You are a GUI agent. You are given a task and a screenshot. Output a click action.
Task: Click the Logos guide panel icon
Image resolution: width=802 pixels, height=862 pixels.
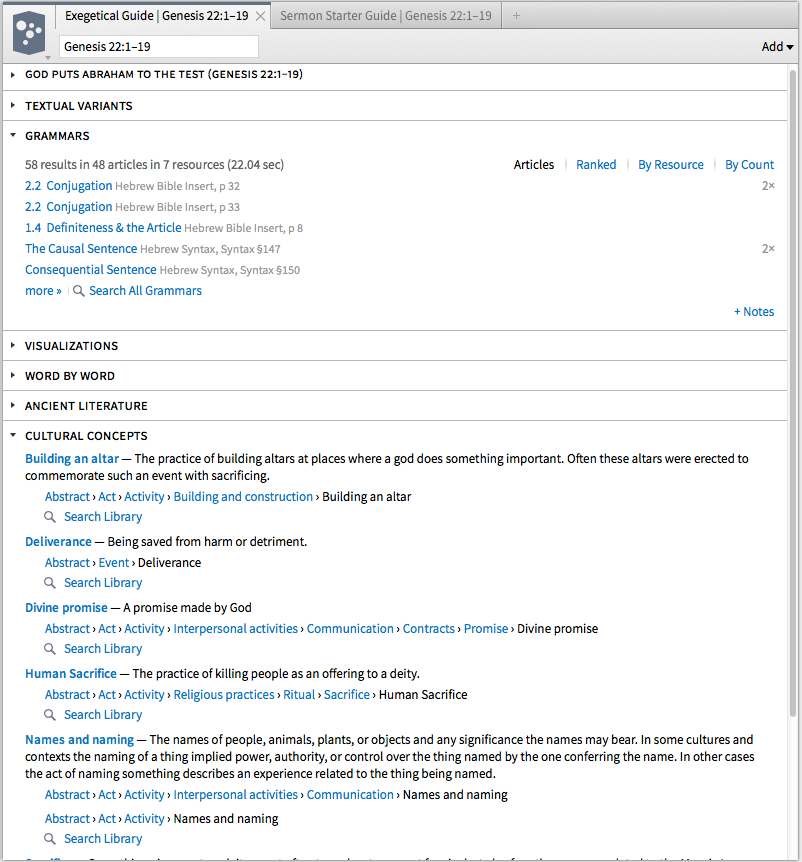(x=28, y=33)
